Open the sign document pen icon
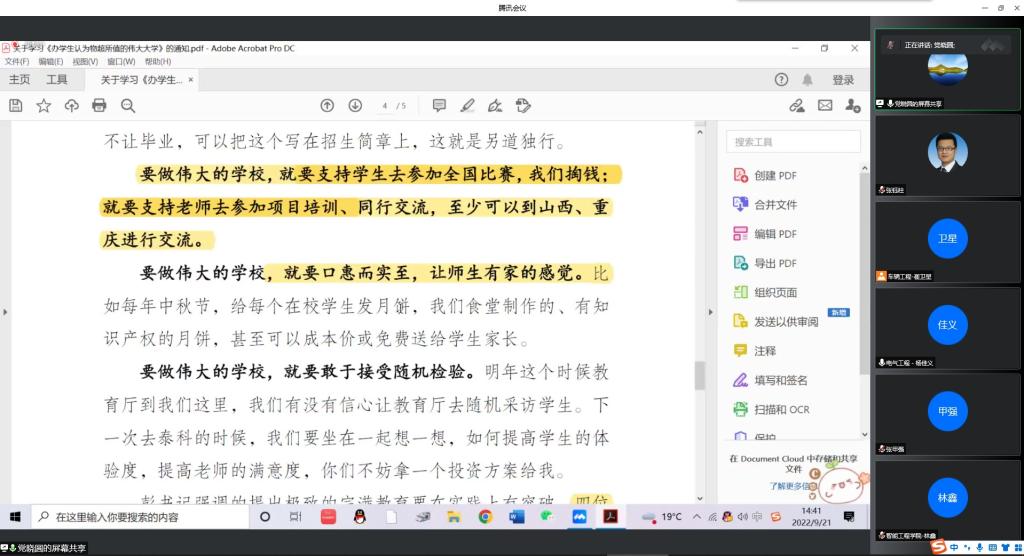The width and height of the screenshot is (1024, 556). 496,105
